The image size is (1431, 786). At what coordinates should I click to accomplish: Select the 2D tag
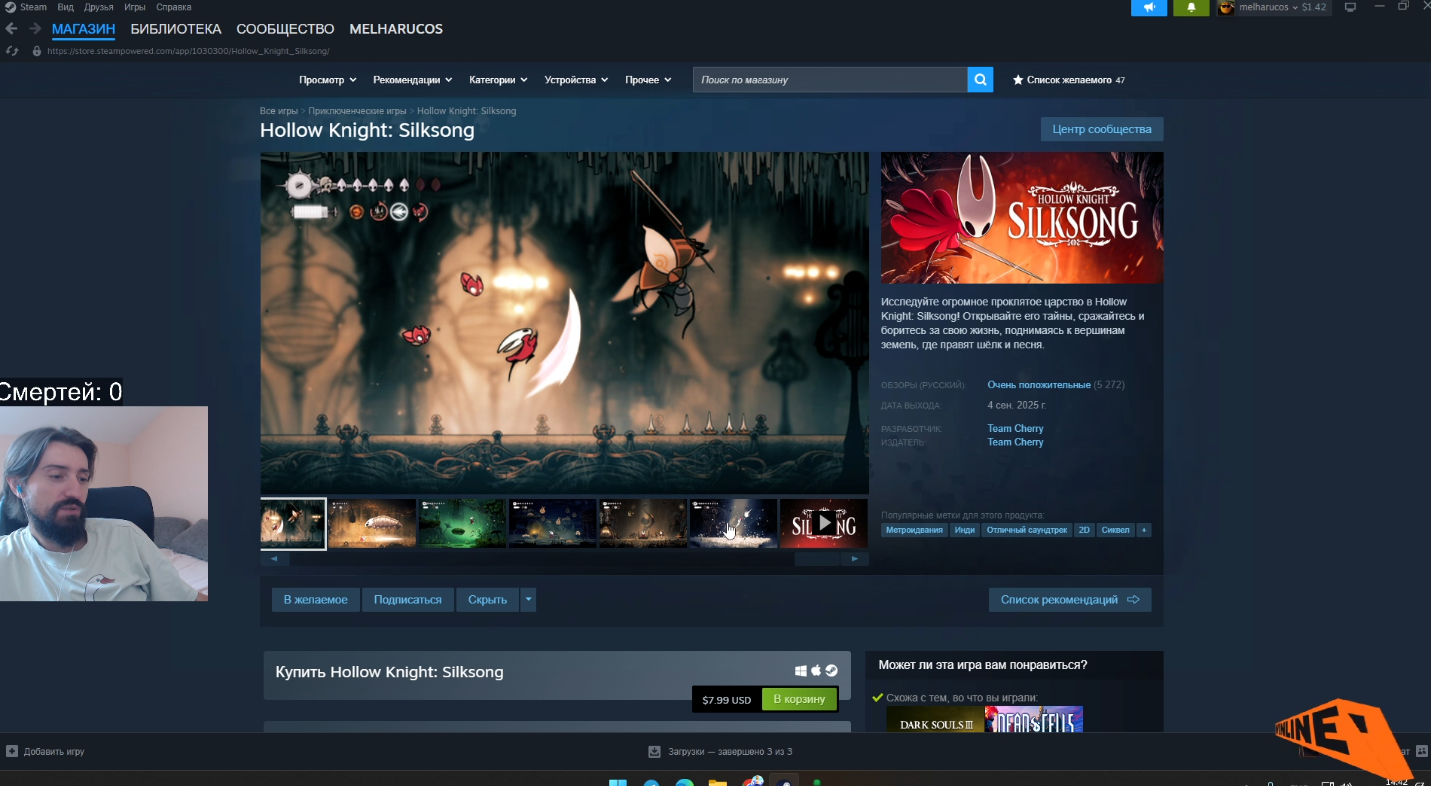click(x=1084, y=530)
